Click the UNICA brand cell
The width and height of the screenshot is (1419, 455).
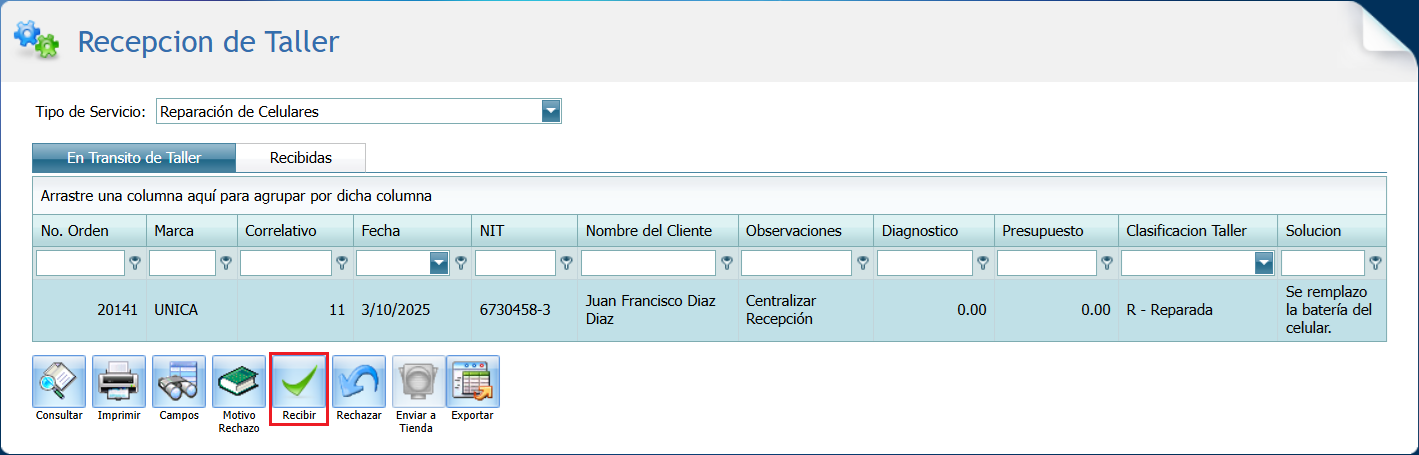pyautogui.click(x=192, y=310)
